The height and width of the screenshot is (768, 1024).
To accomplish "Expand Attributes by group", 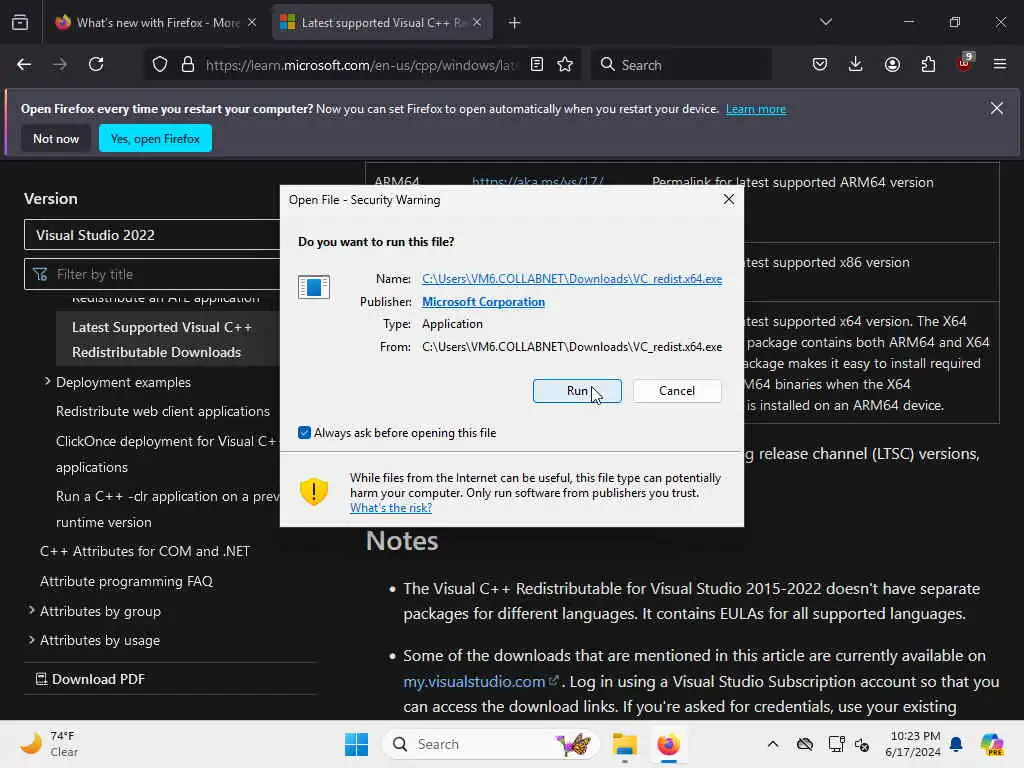I will [31, 611].
